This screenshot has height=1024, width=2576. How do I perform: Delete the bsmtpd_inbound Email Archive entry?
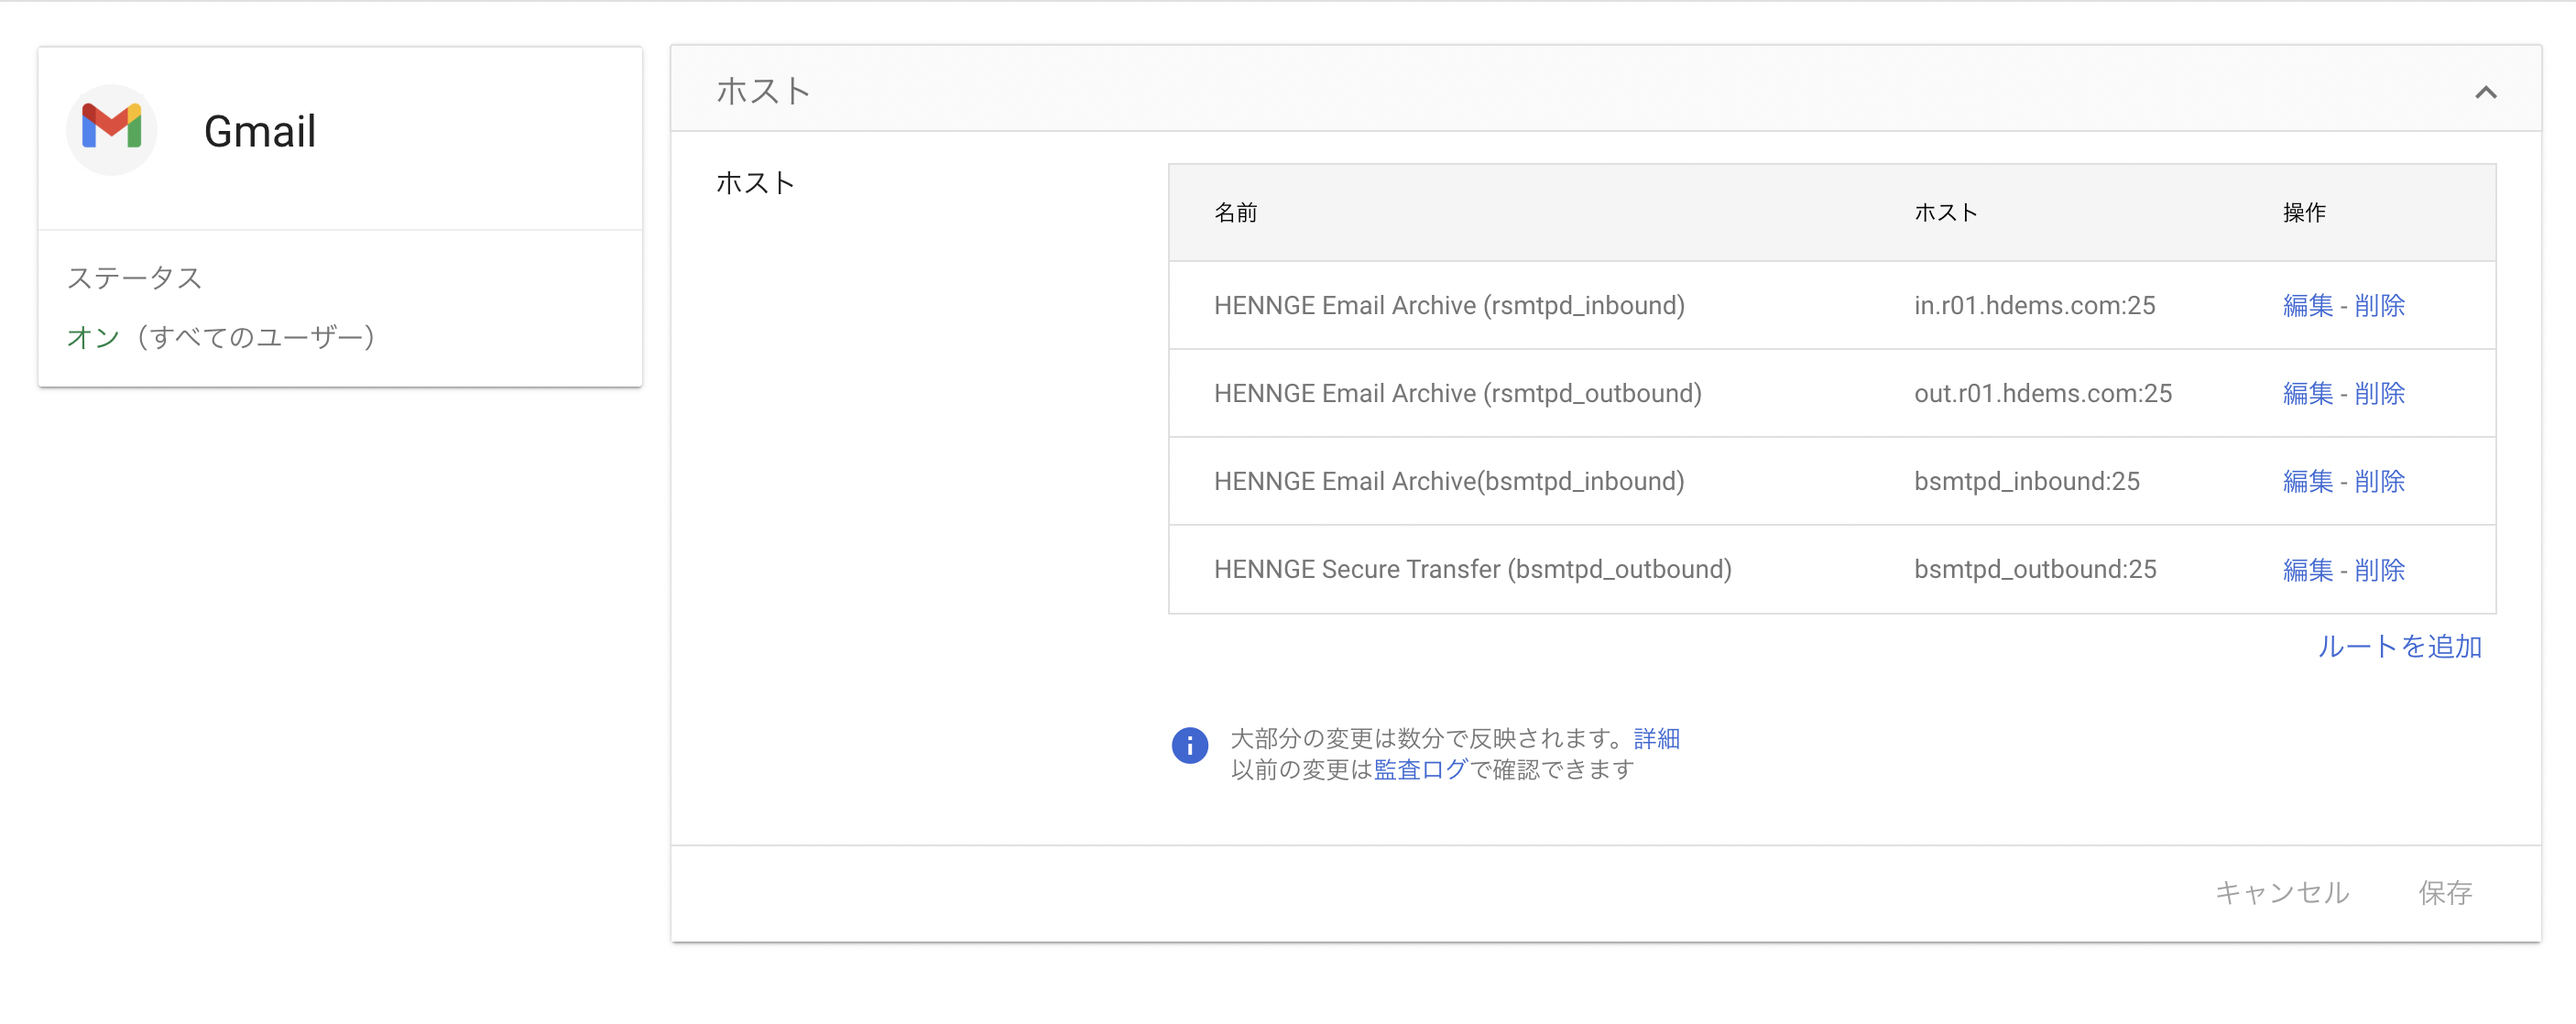pyautogui.click(x=2379, y=481)
